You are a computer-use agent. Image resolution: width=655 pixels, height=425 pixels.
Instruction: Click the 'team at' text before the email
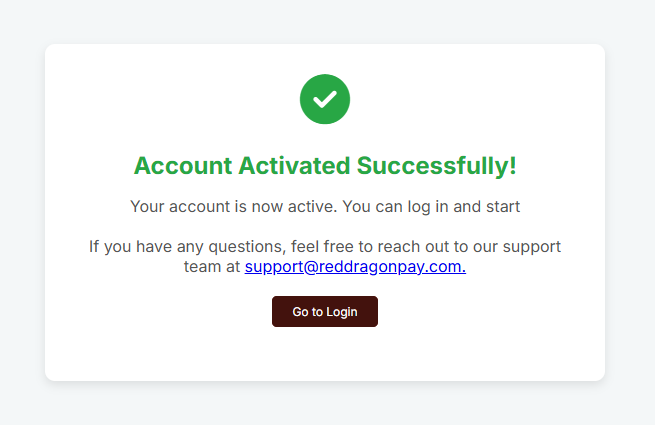pyautogui.click(x=212, y=267)
